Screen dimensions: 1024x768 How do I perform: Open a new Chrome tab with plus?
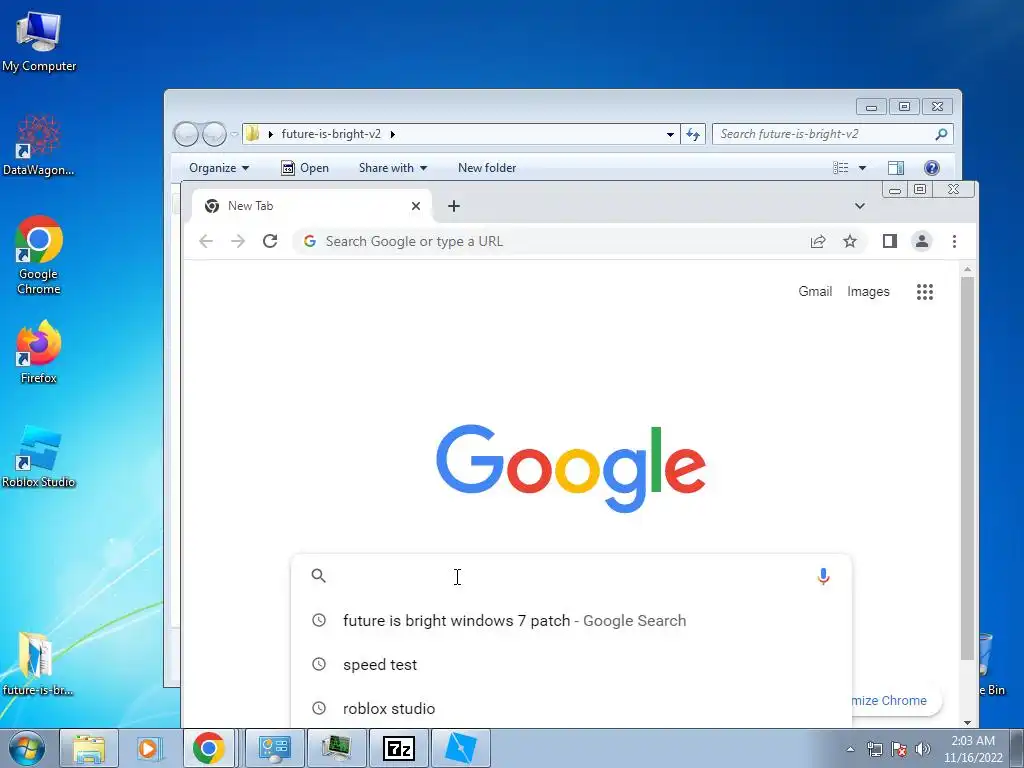click(x=454, y=206)
